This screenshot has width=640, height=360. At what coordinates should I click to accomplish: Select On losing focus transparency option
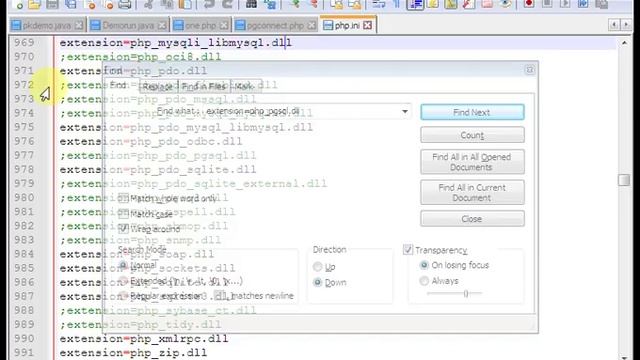tap(424, 265)
